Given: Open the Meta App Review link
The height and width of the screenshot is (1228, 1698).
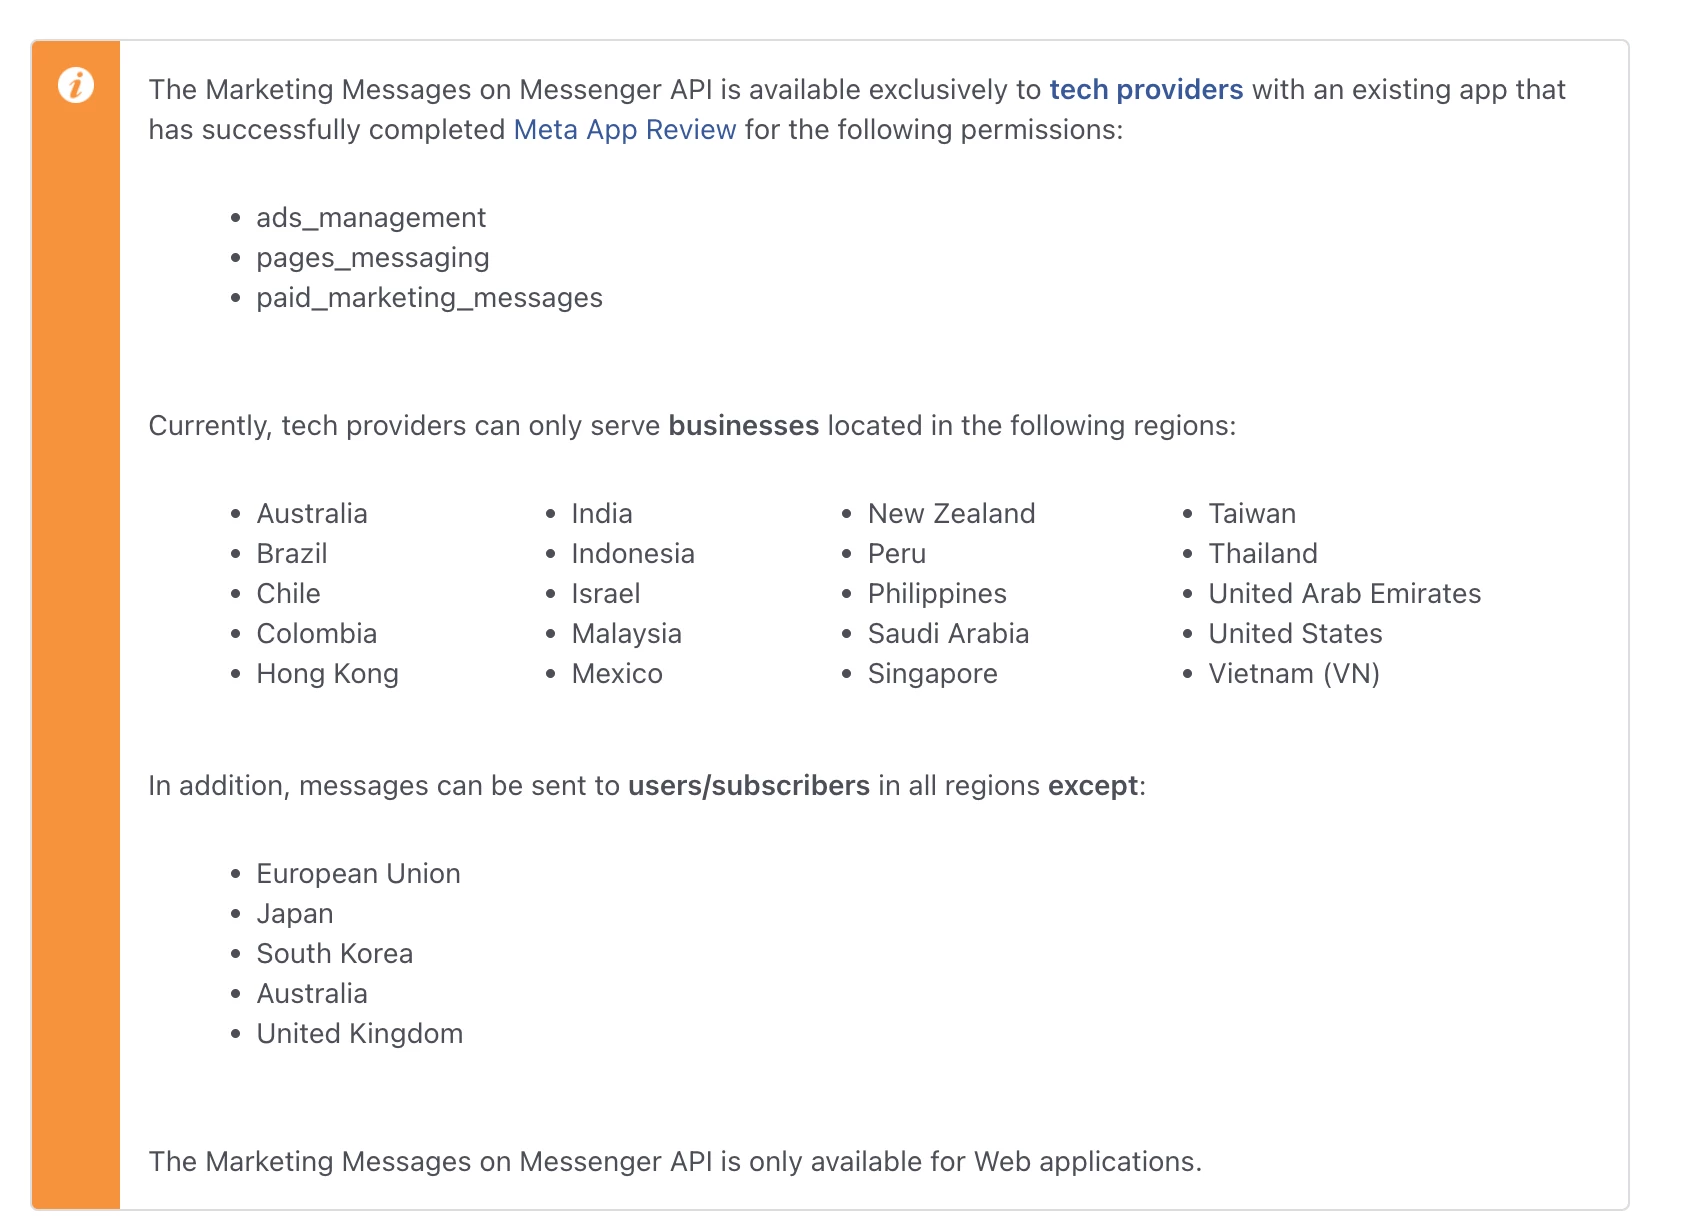Looking at the screenshot, I should [x=624, y=130].
